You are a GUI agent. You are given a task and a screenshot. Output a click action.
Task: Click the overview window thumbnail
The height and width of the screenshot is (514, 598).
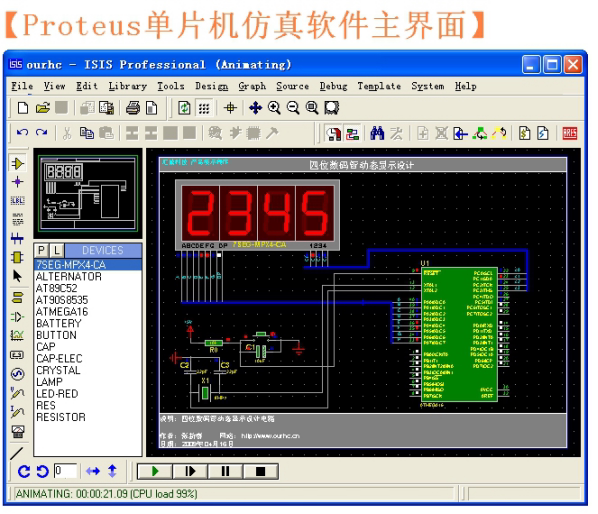88,193
